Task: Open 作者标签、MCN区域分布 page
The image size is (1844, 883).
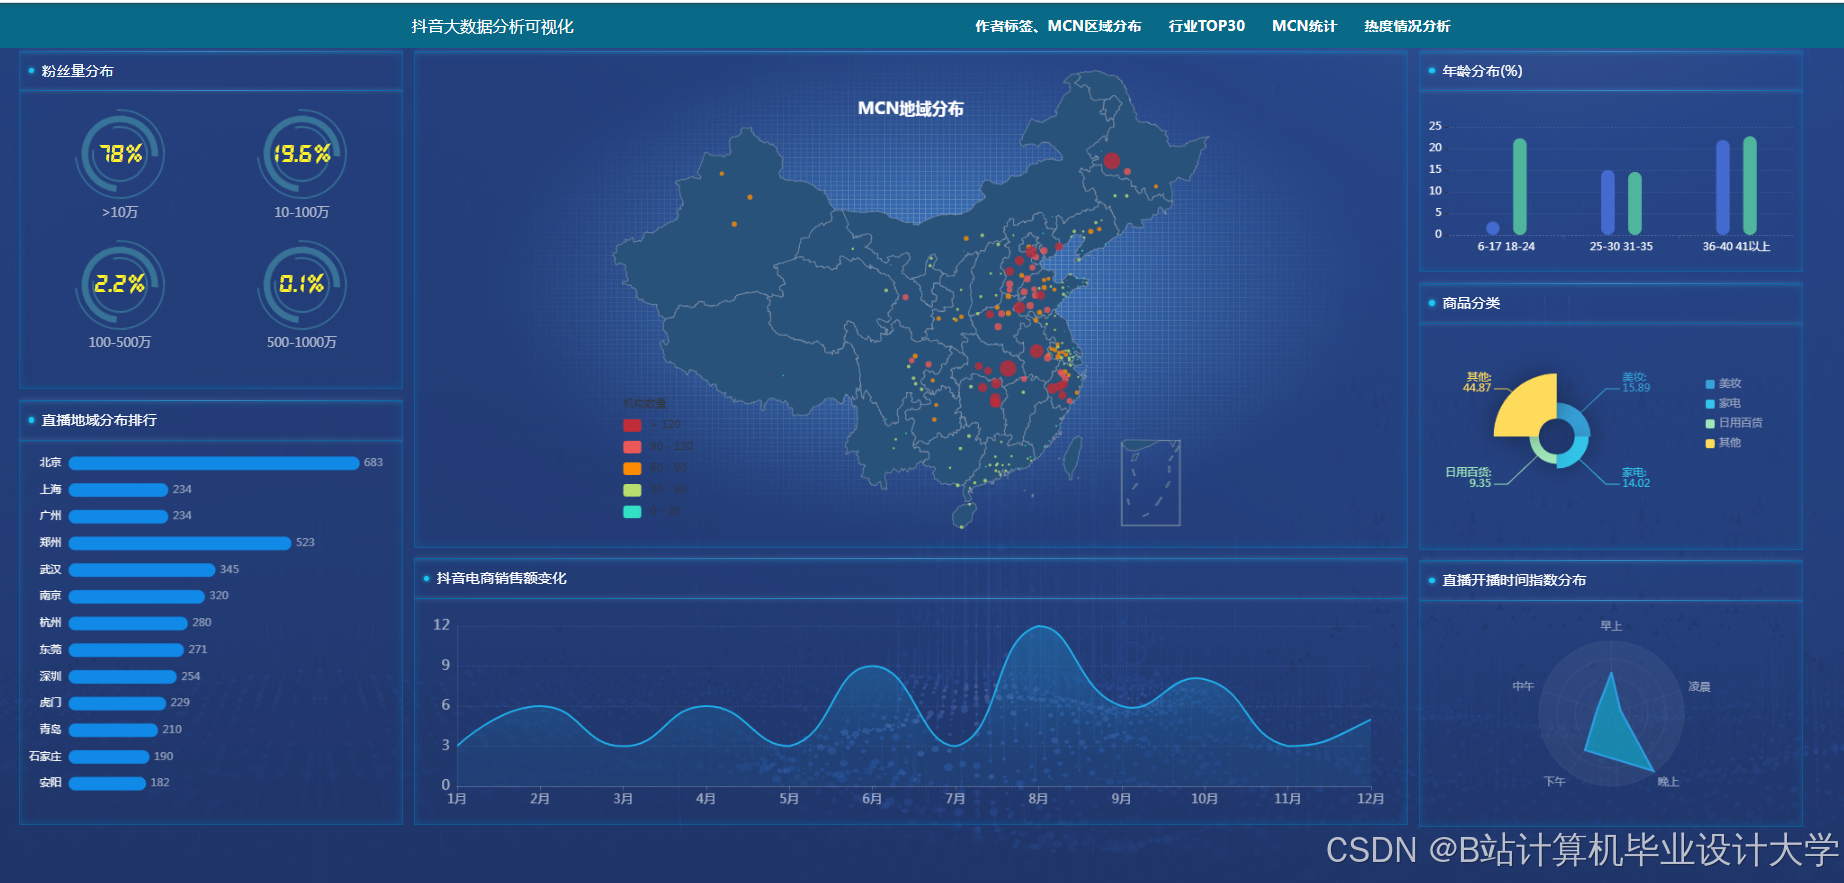Action: click(1058, 26)
